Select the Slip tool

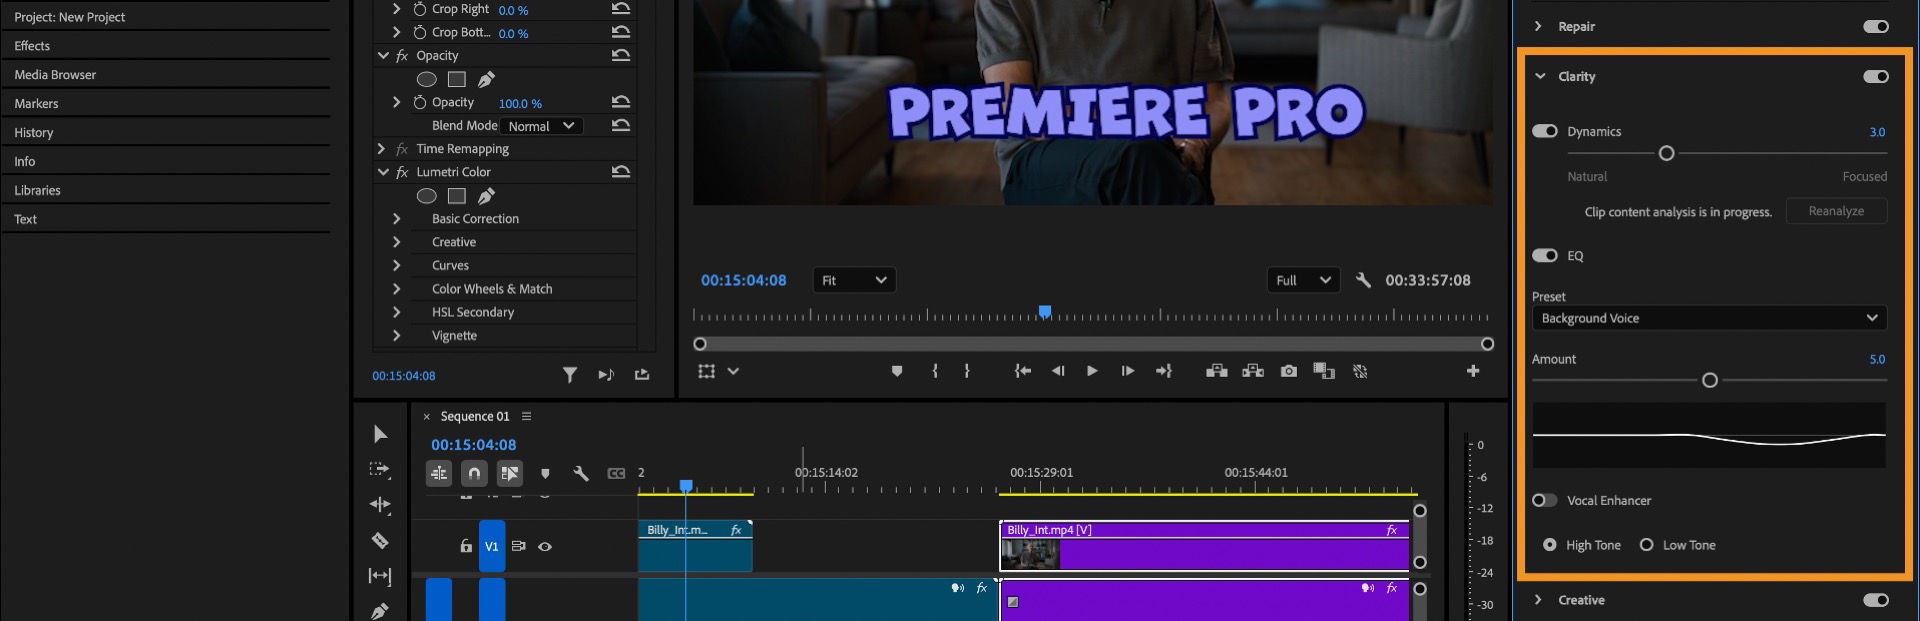(380, 576)
